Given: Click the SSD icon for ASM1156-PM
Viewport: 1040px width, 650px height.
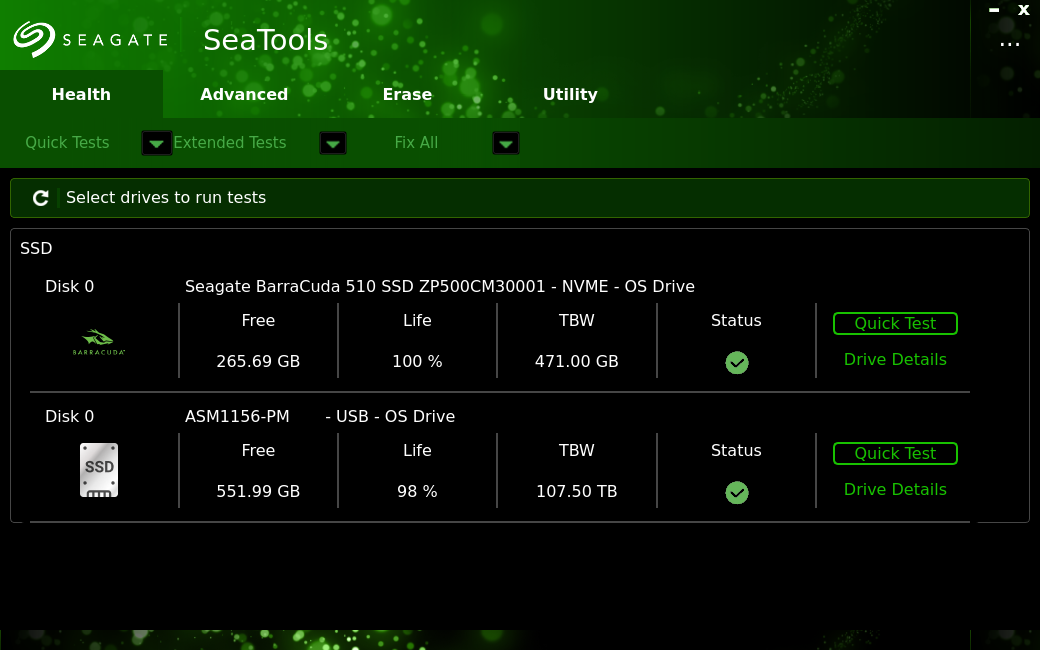Looking at the screenshot, I should pyautogui.click(x=99, y=470).
